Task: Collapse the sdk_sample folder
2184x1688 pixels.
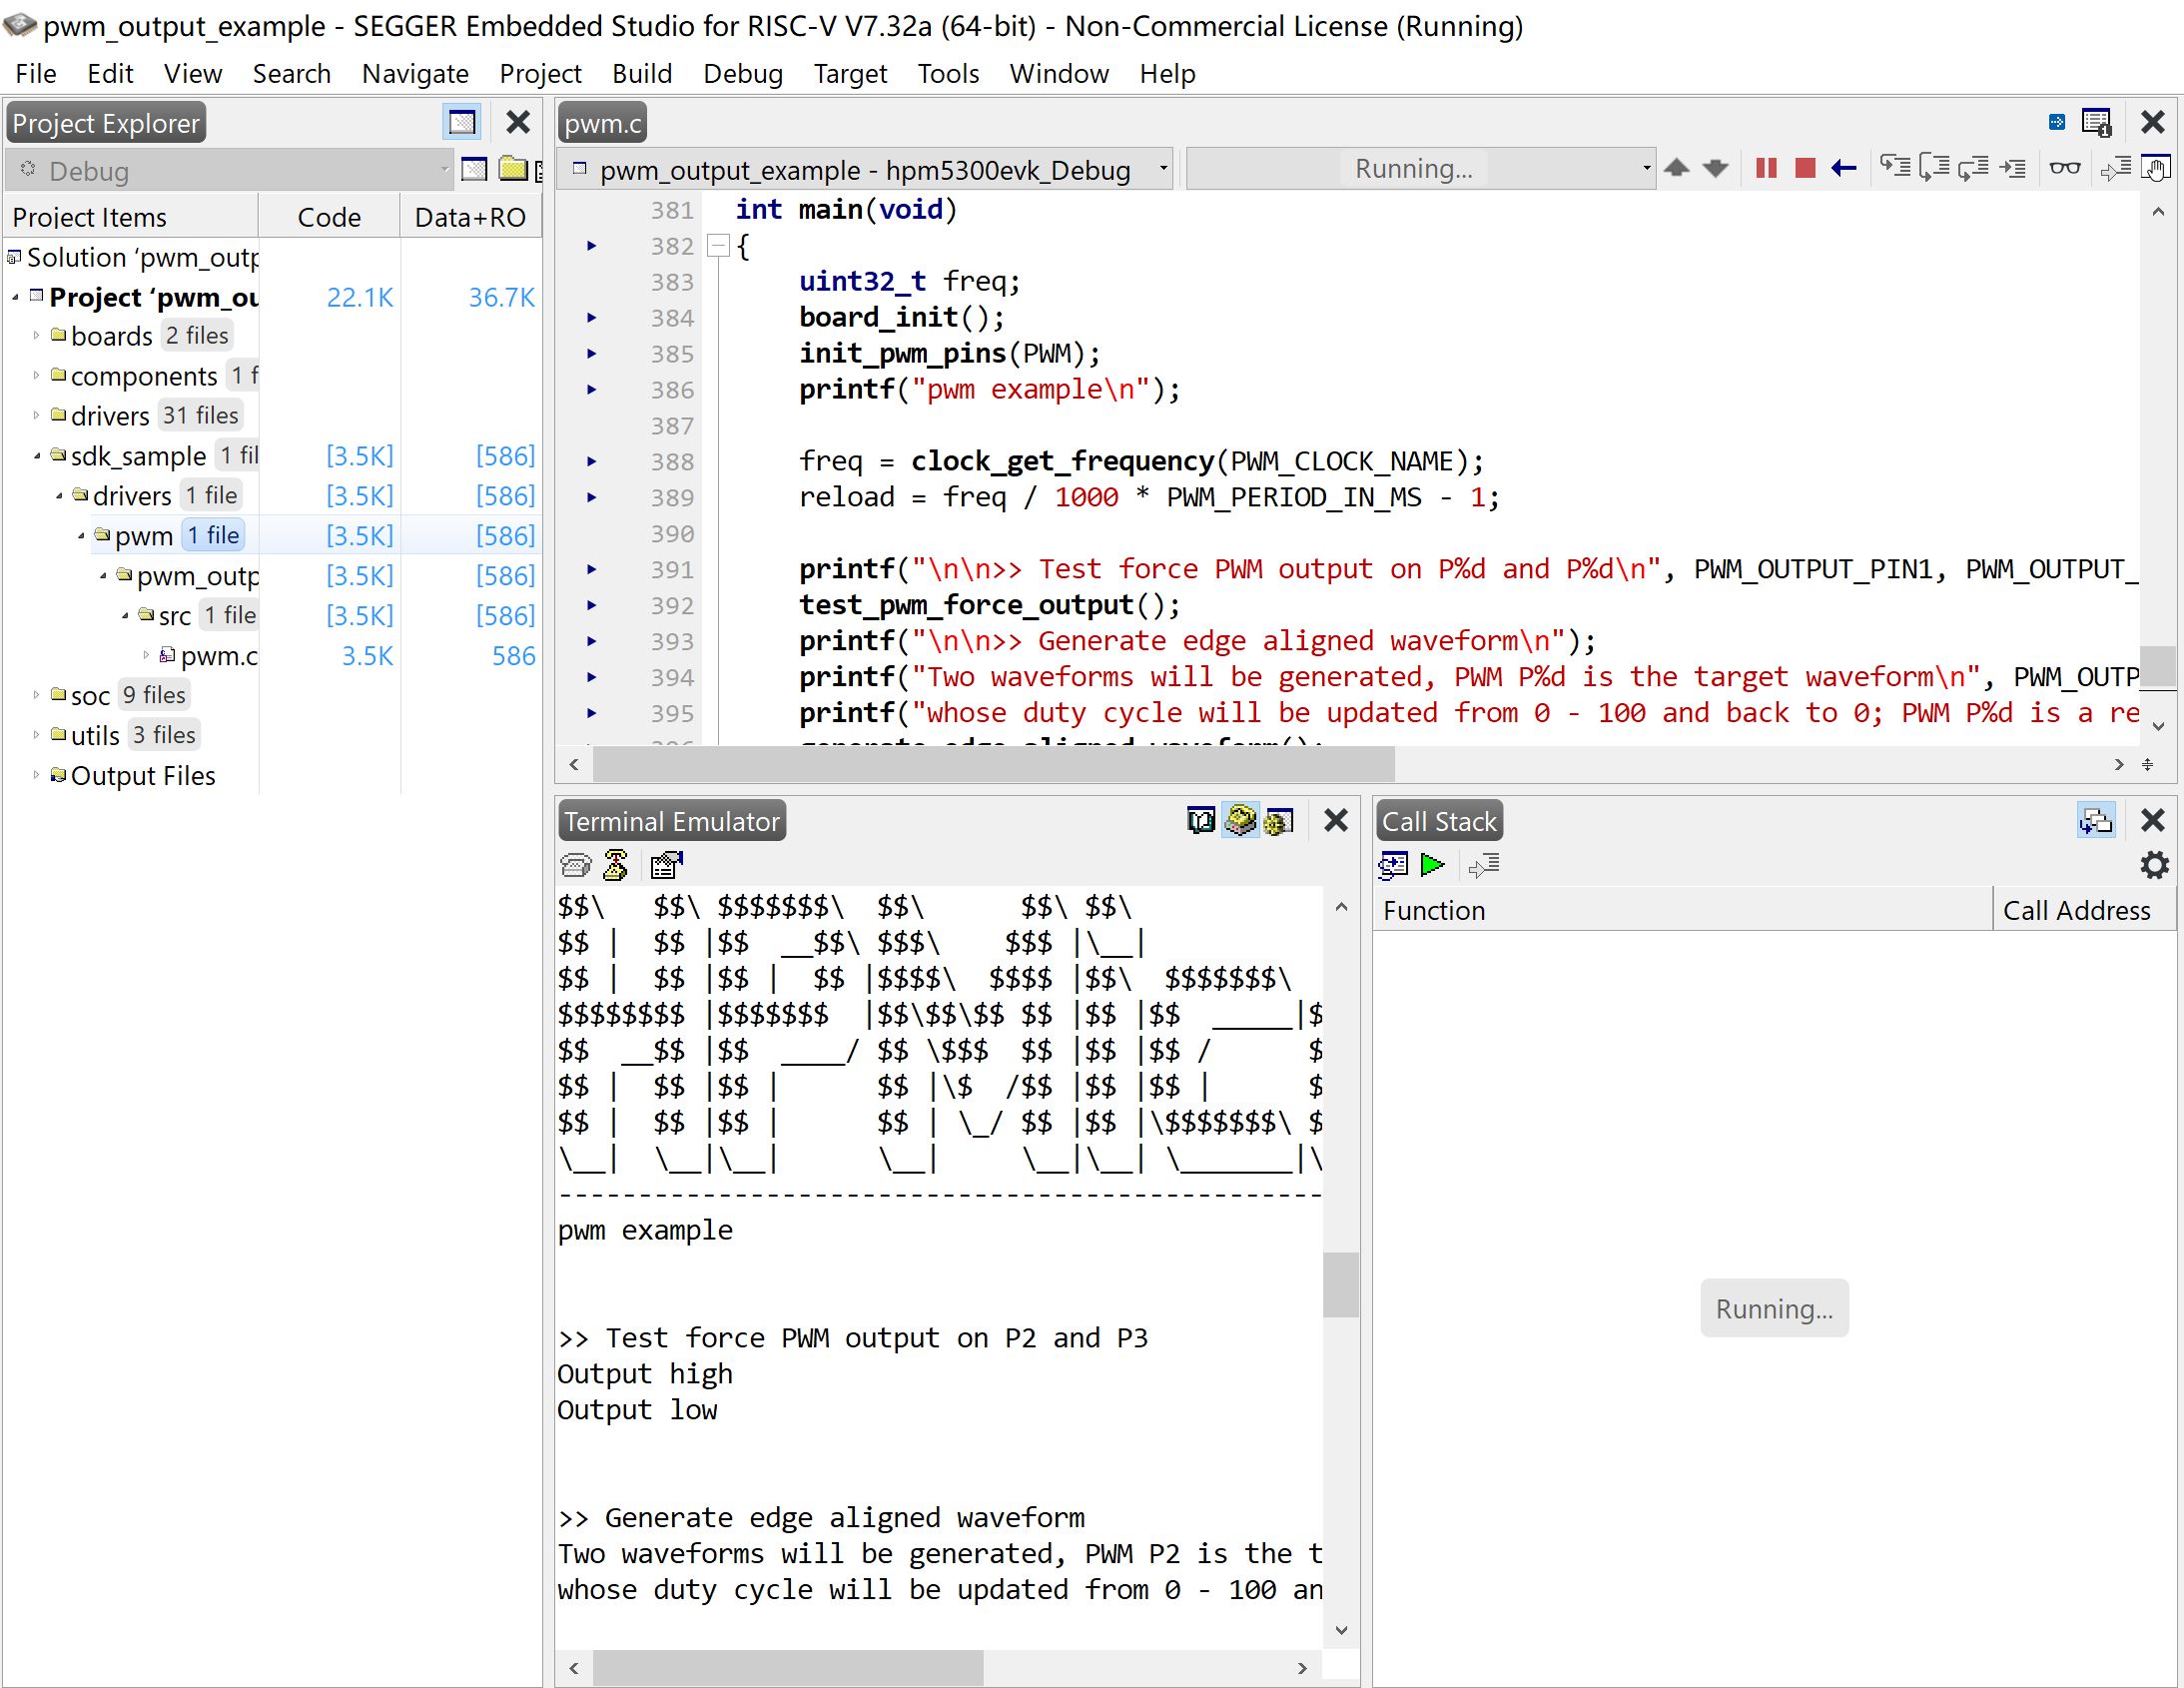Action: tap(36, 455)
